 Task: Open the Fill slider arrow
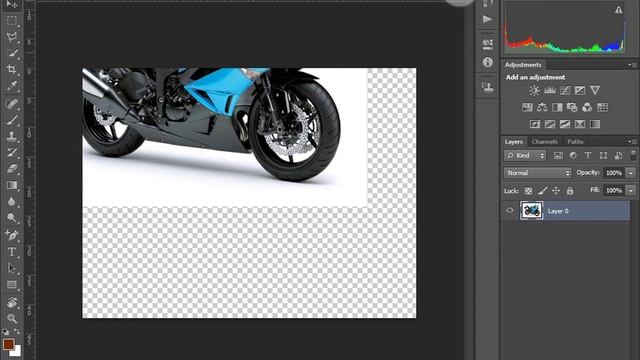pyautogui.click(x=631, y=191)
